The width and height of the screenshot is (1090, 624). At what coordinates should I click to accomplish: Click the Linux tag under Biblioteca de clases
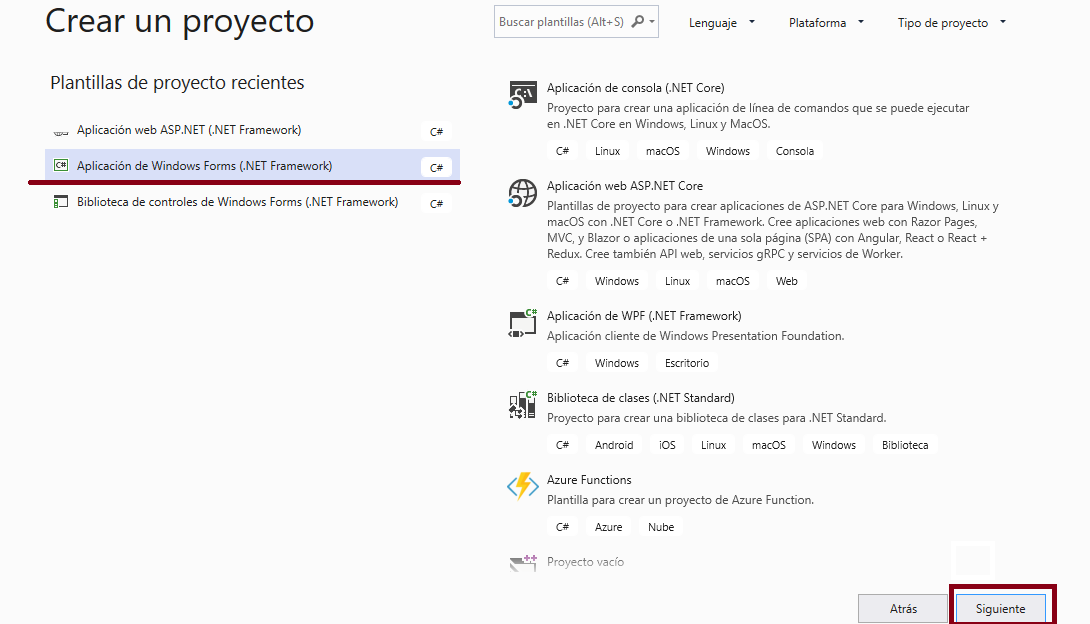713,445
